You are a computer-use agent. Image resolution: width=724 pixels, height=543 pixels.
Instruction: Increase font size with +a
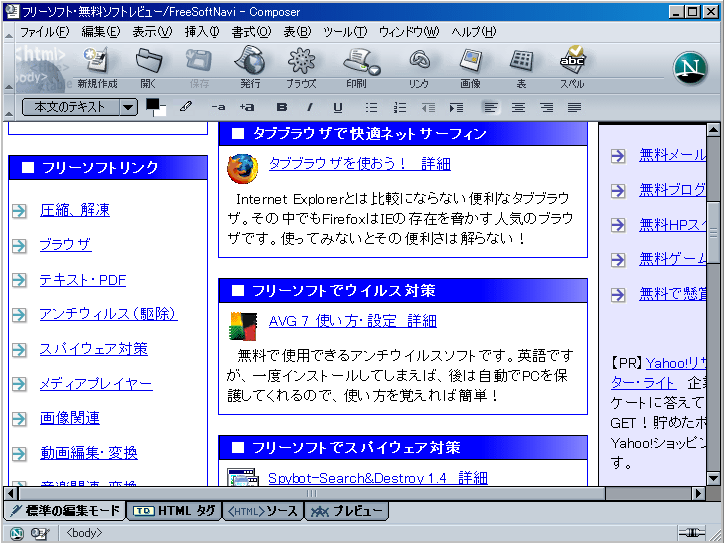(247, 107)
